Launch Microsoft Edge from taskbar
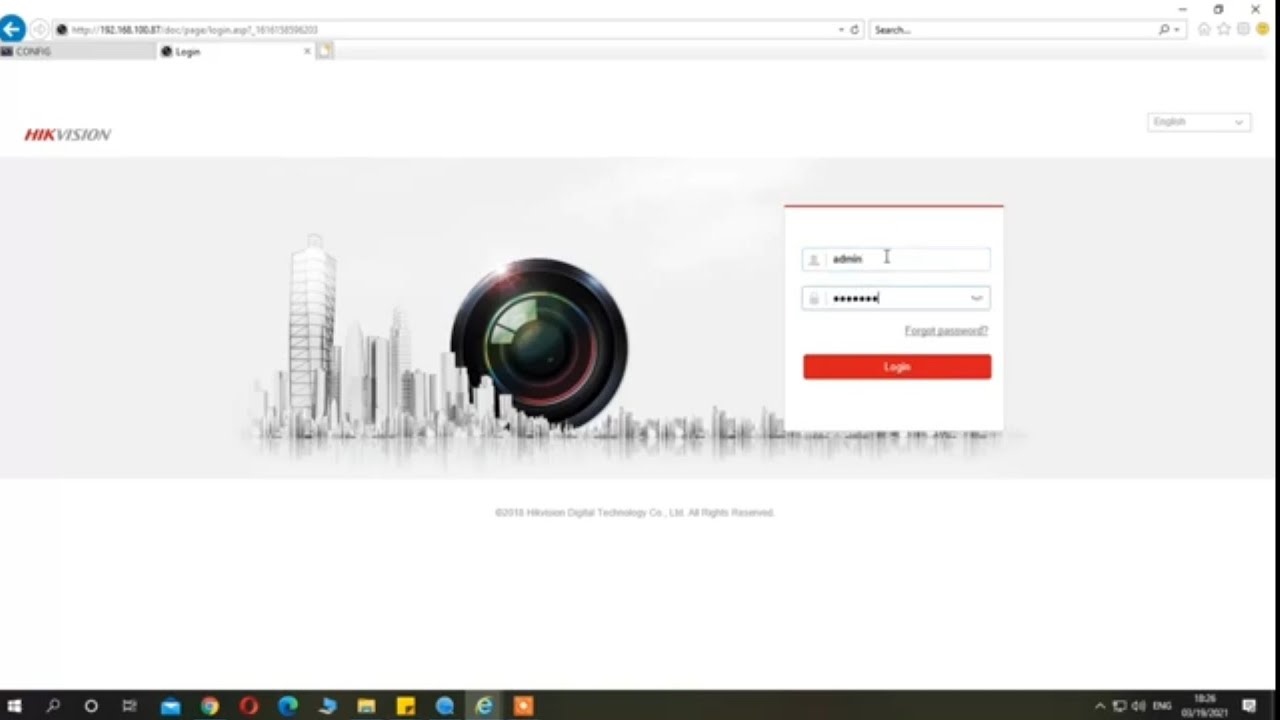This screenshot has width=1280, height=720. [x=288, y=706]
